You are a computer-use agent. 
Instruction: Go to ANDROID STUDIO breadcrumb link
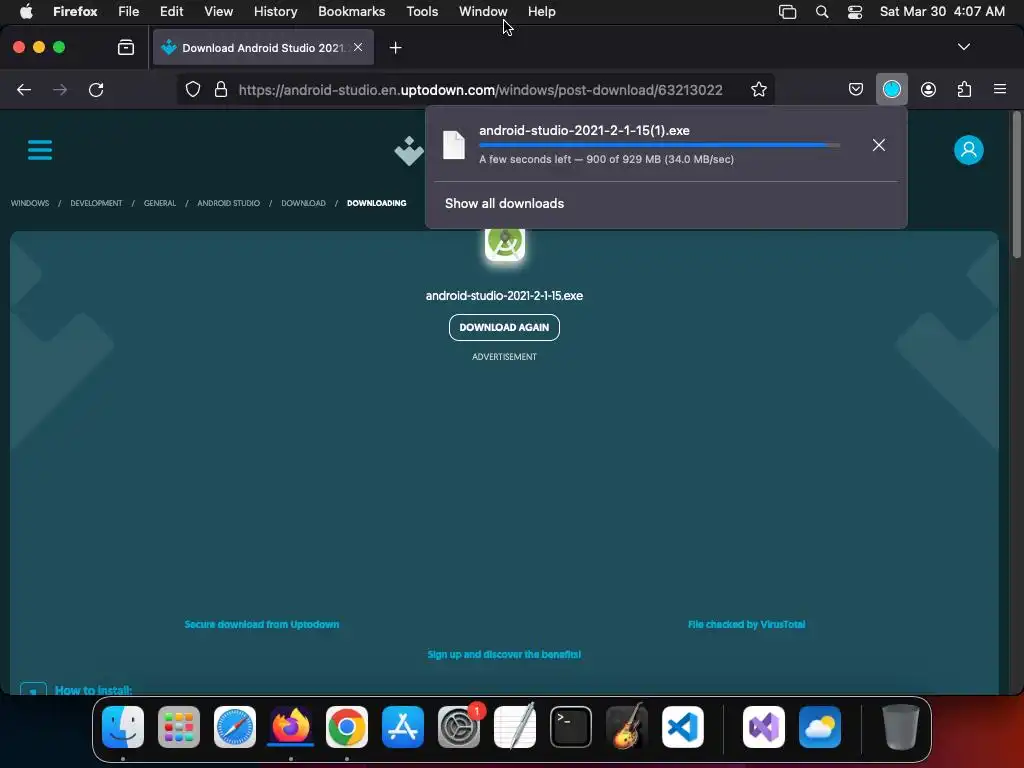coord(229,203)
